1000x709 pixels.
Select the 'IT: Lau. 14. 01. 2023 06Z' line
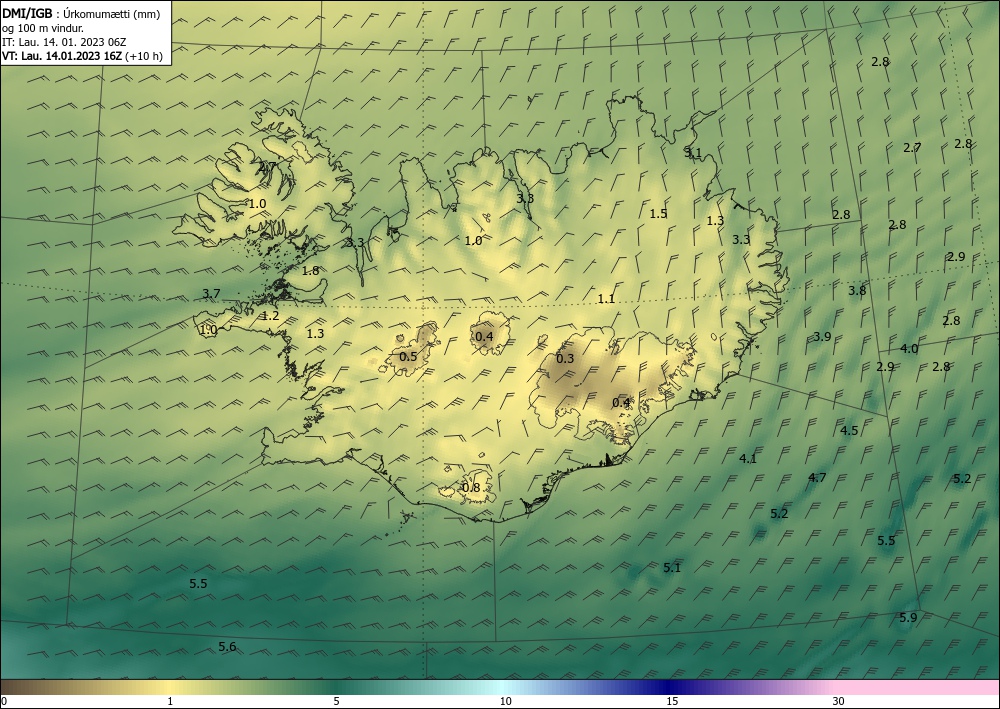[64, 42]
